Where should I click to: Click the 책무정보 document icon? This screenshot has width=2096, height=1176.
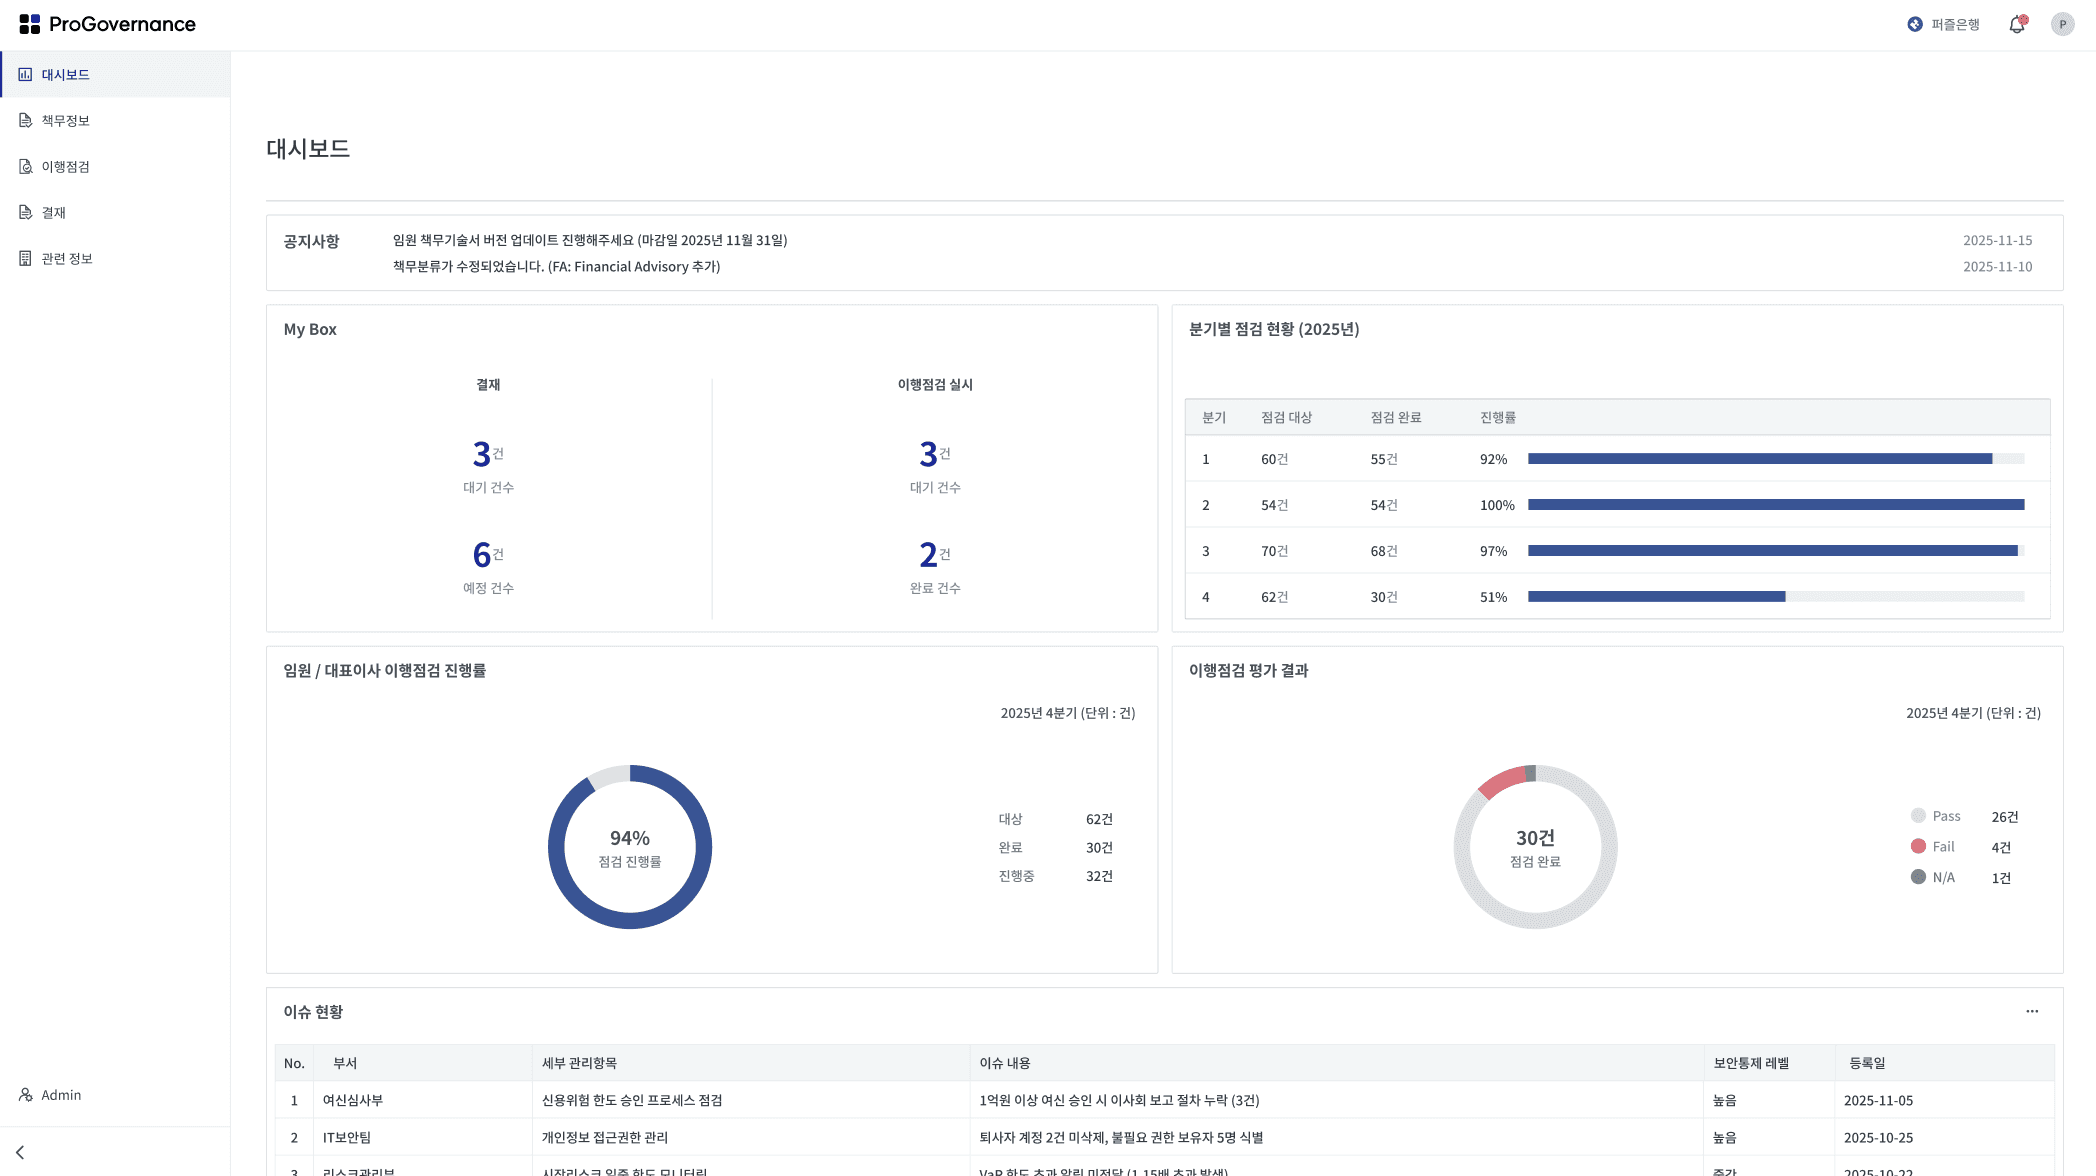point(25,121)
